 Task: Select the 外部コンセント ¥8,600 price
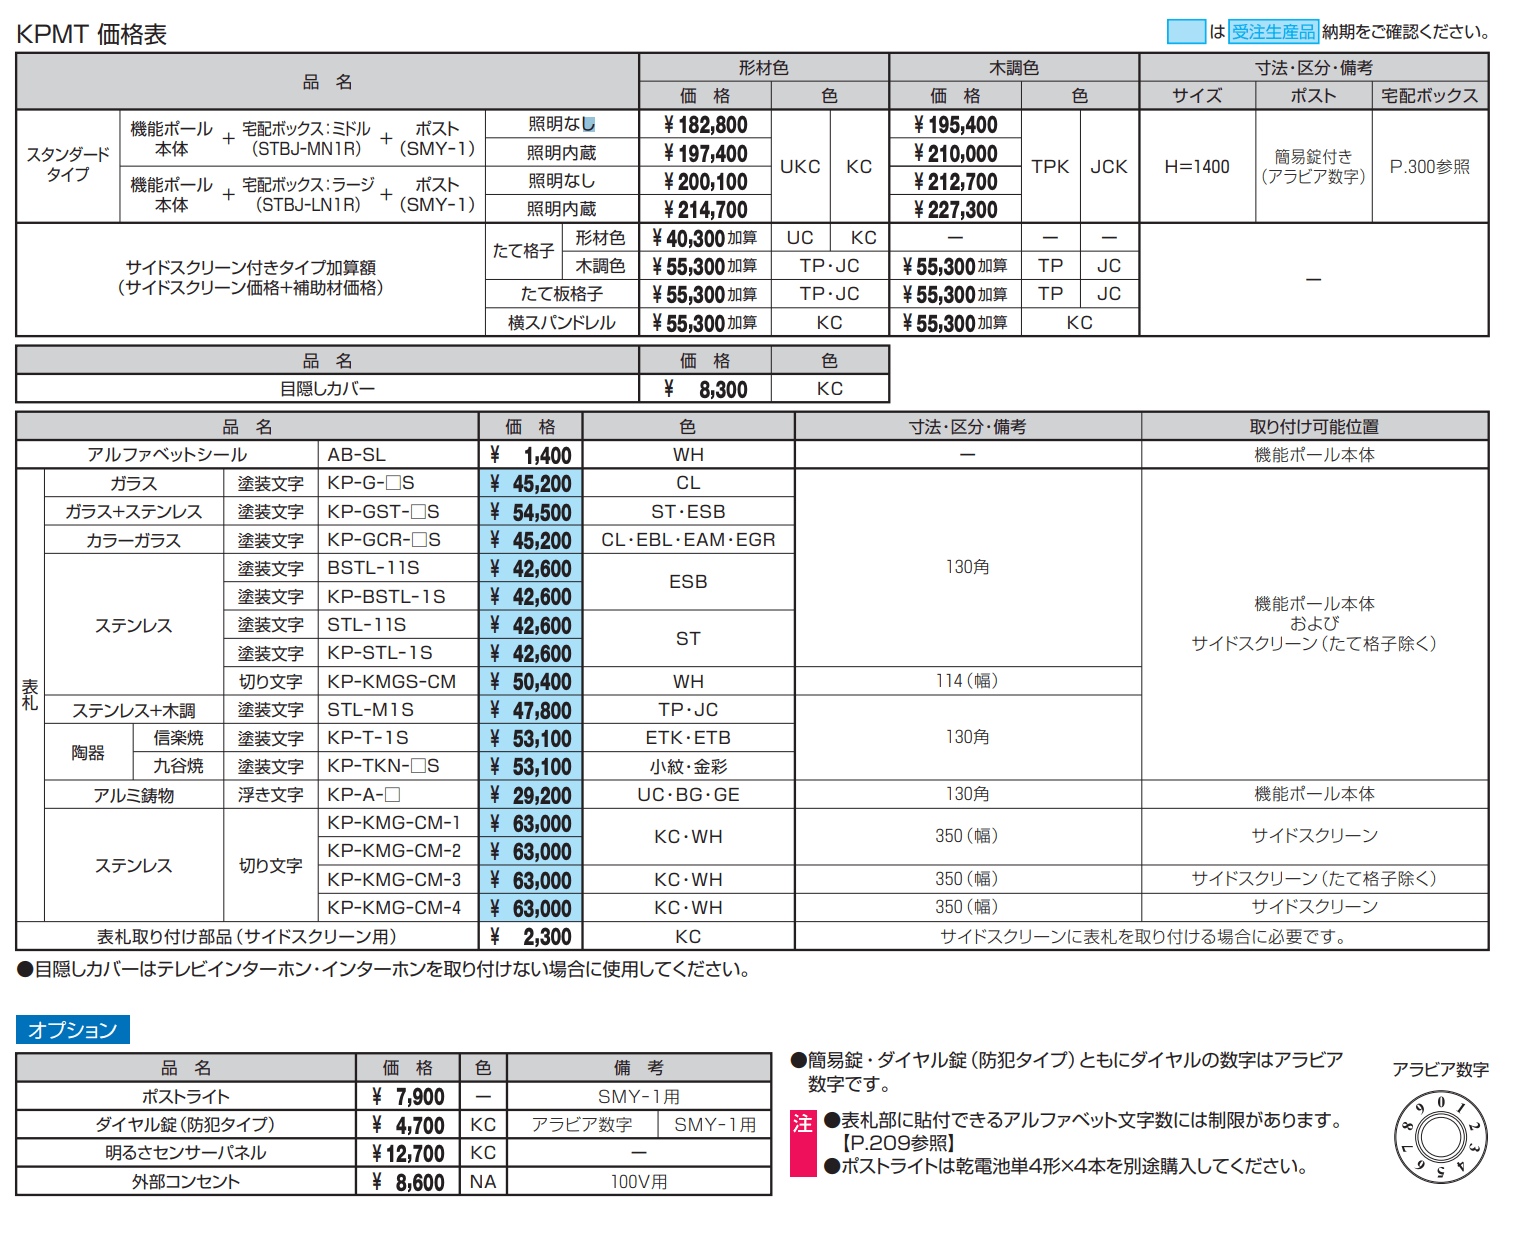(x=408, y=1183)
